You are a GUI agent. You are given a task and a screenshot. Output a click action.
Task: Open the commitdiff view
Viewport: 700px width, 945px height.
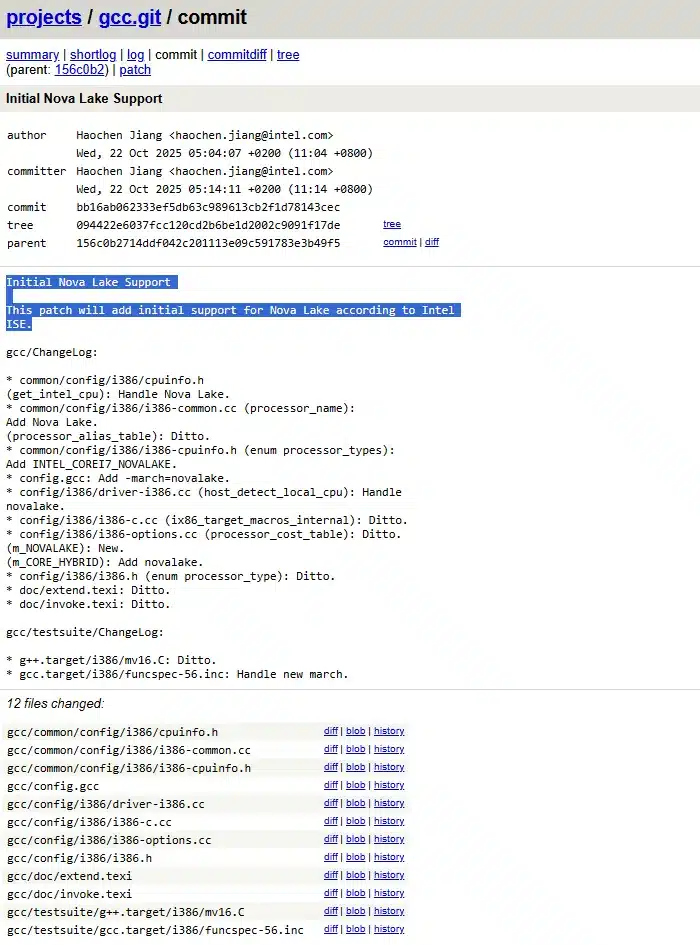click(237, 55)
